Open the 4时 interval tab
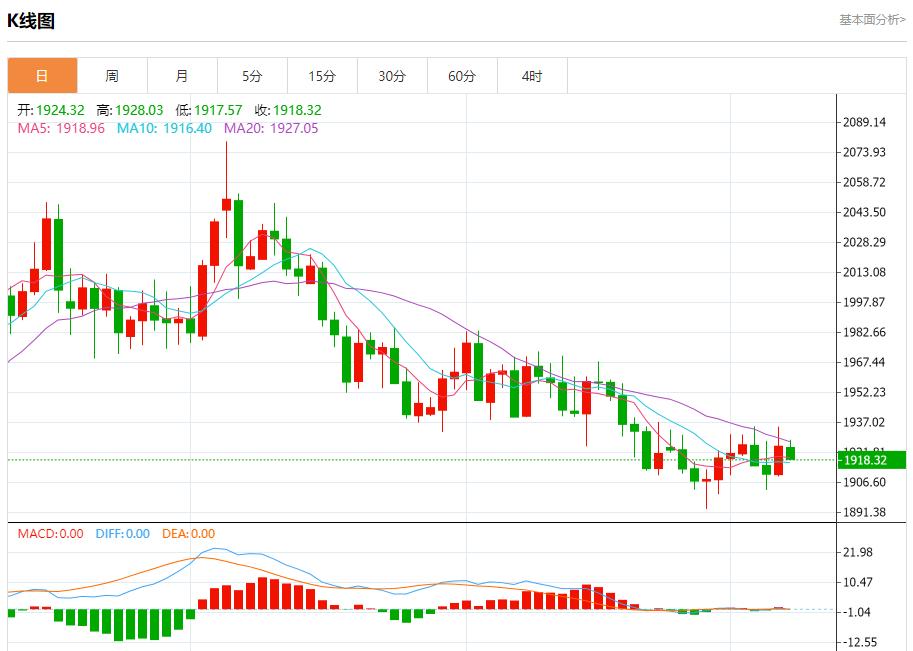The width and height of the screenshot is (913, 651). 532,76
